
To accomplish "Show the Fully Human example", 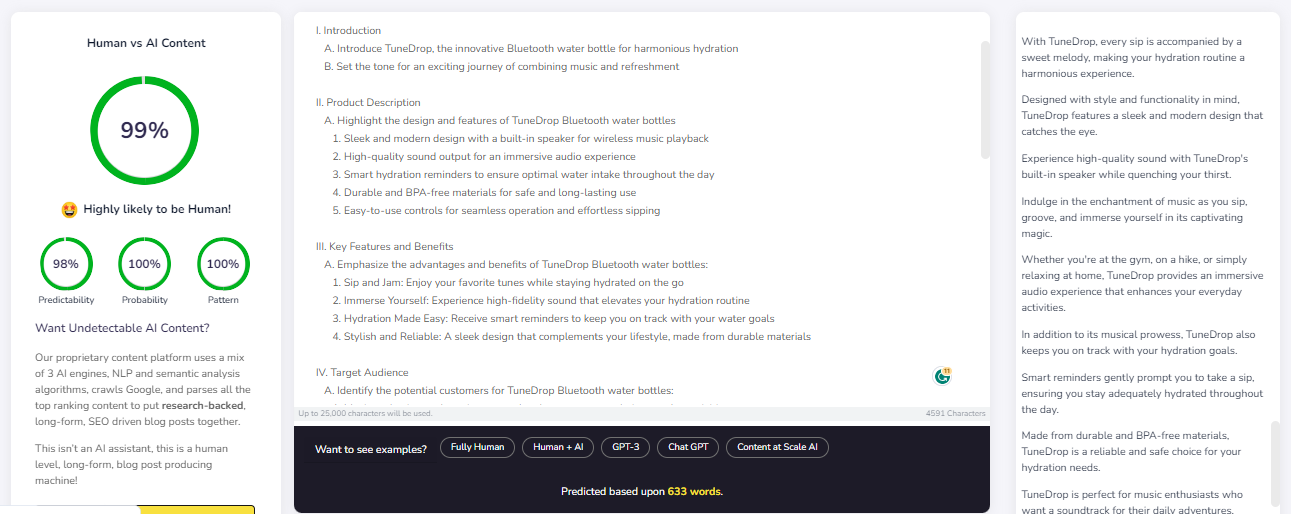I will [477, 447].
